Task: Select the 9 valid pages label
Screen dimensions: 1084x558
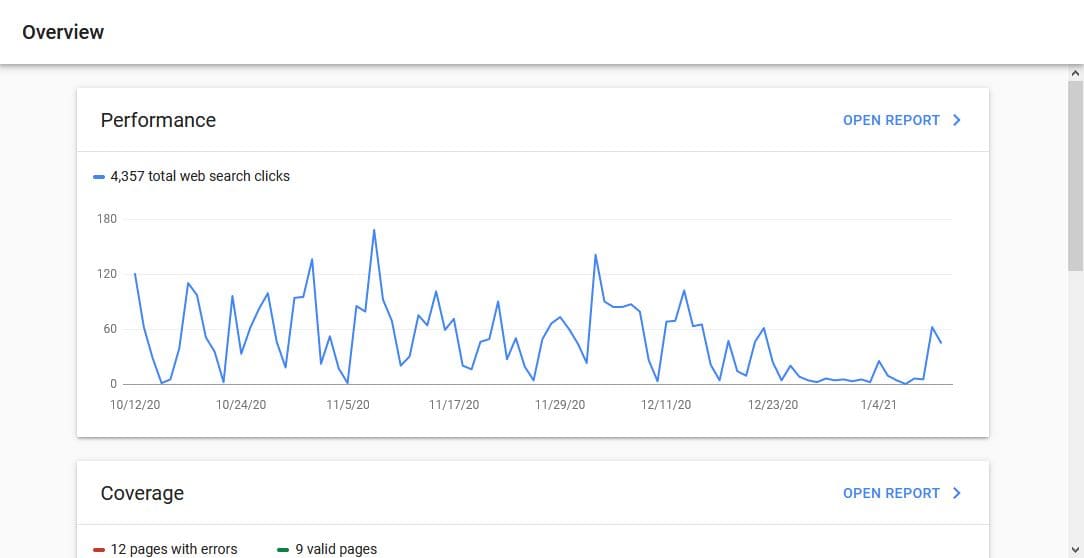Action: [336, 549]
